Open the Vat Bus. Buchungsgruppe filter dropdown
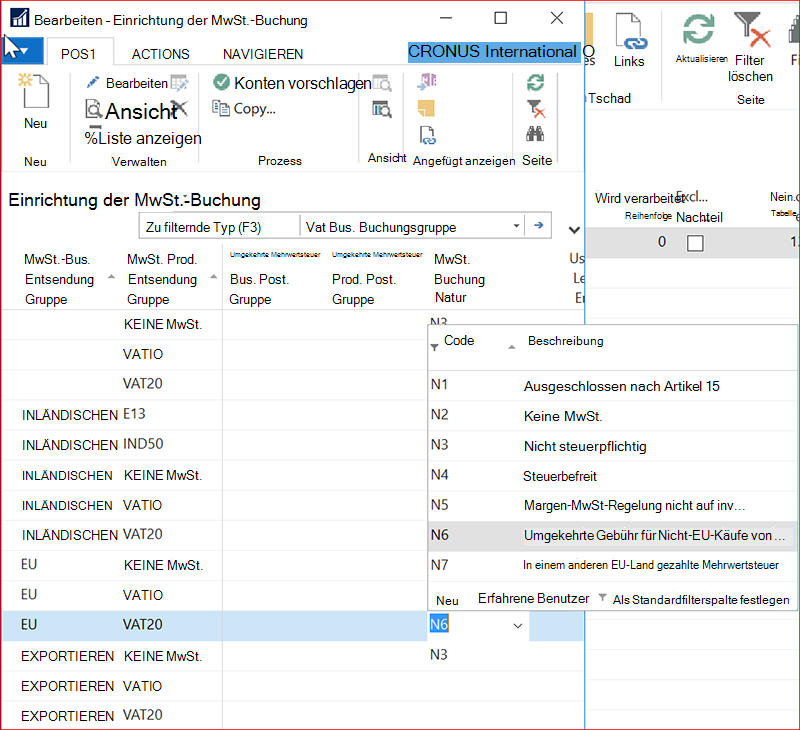Image resolution: width=800 pixels, height=730 pixels. 516,225
